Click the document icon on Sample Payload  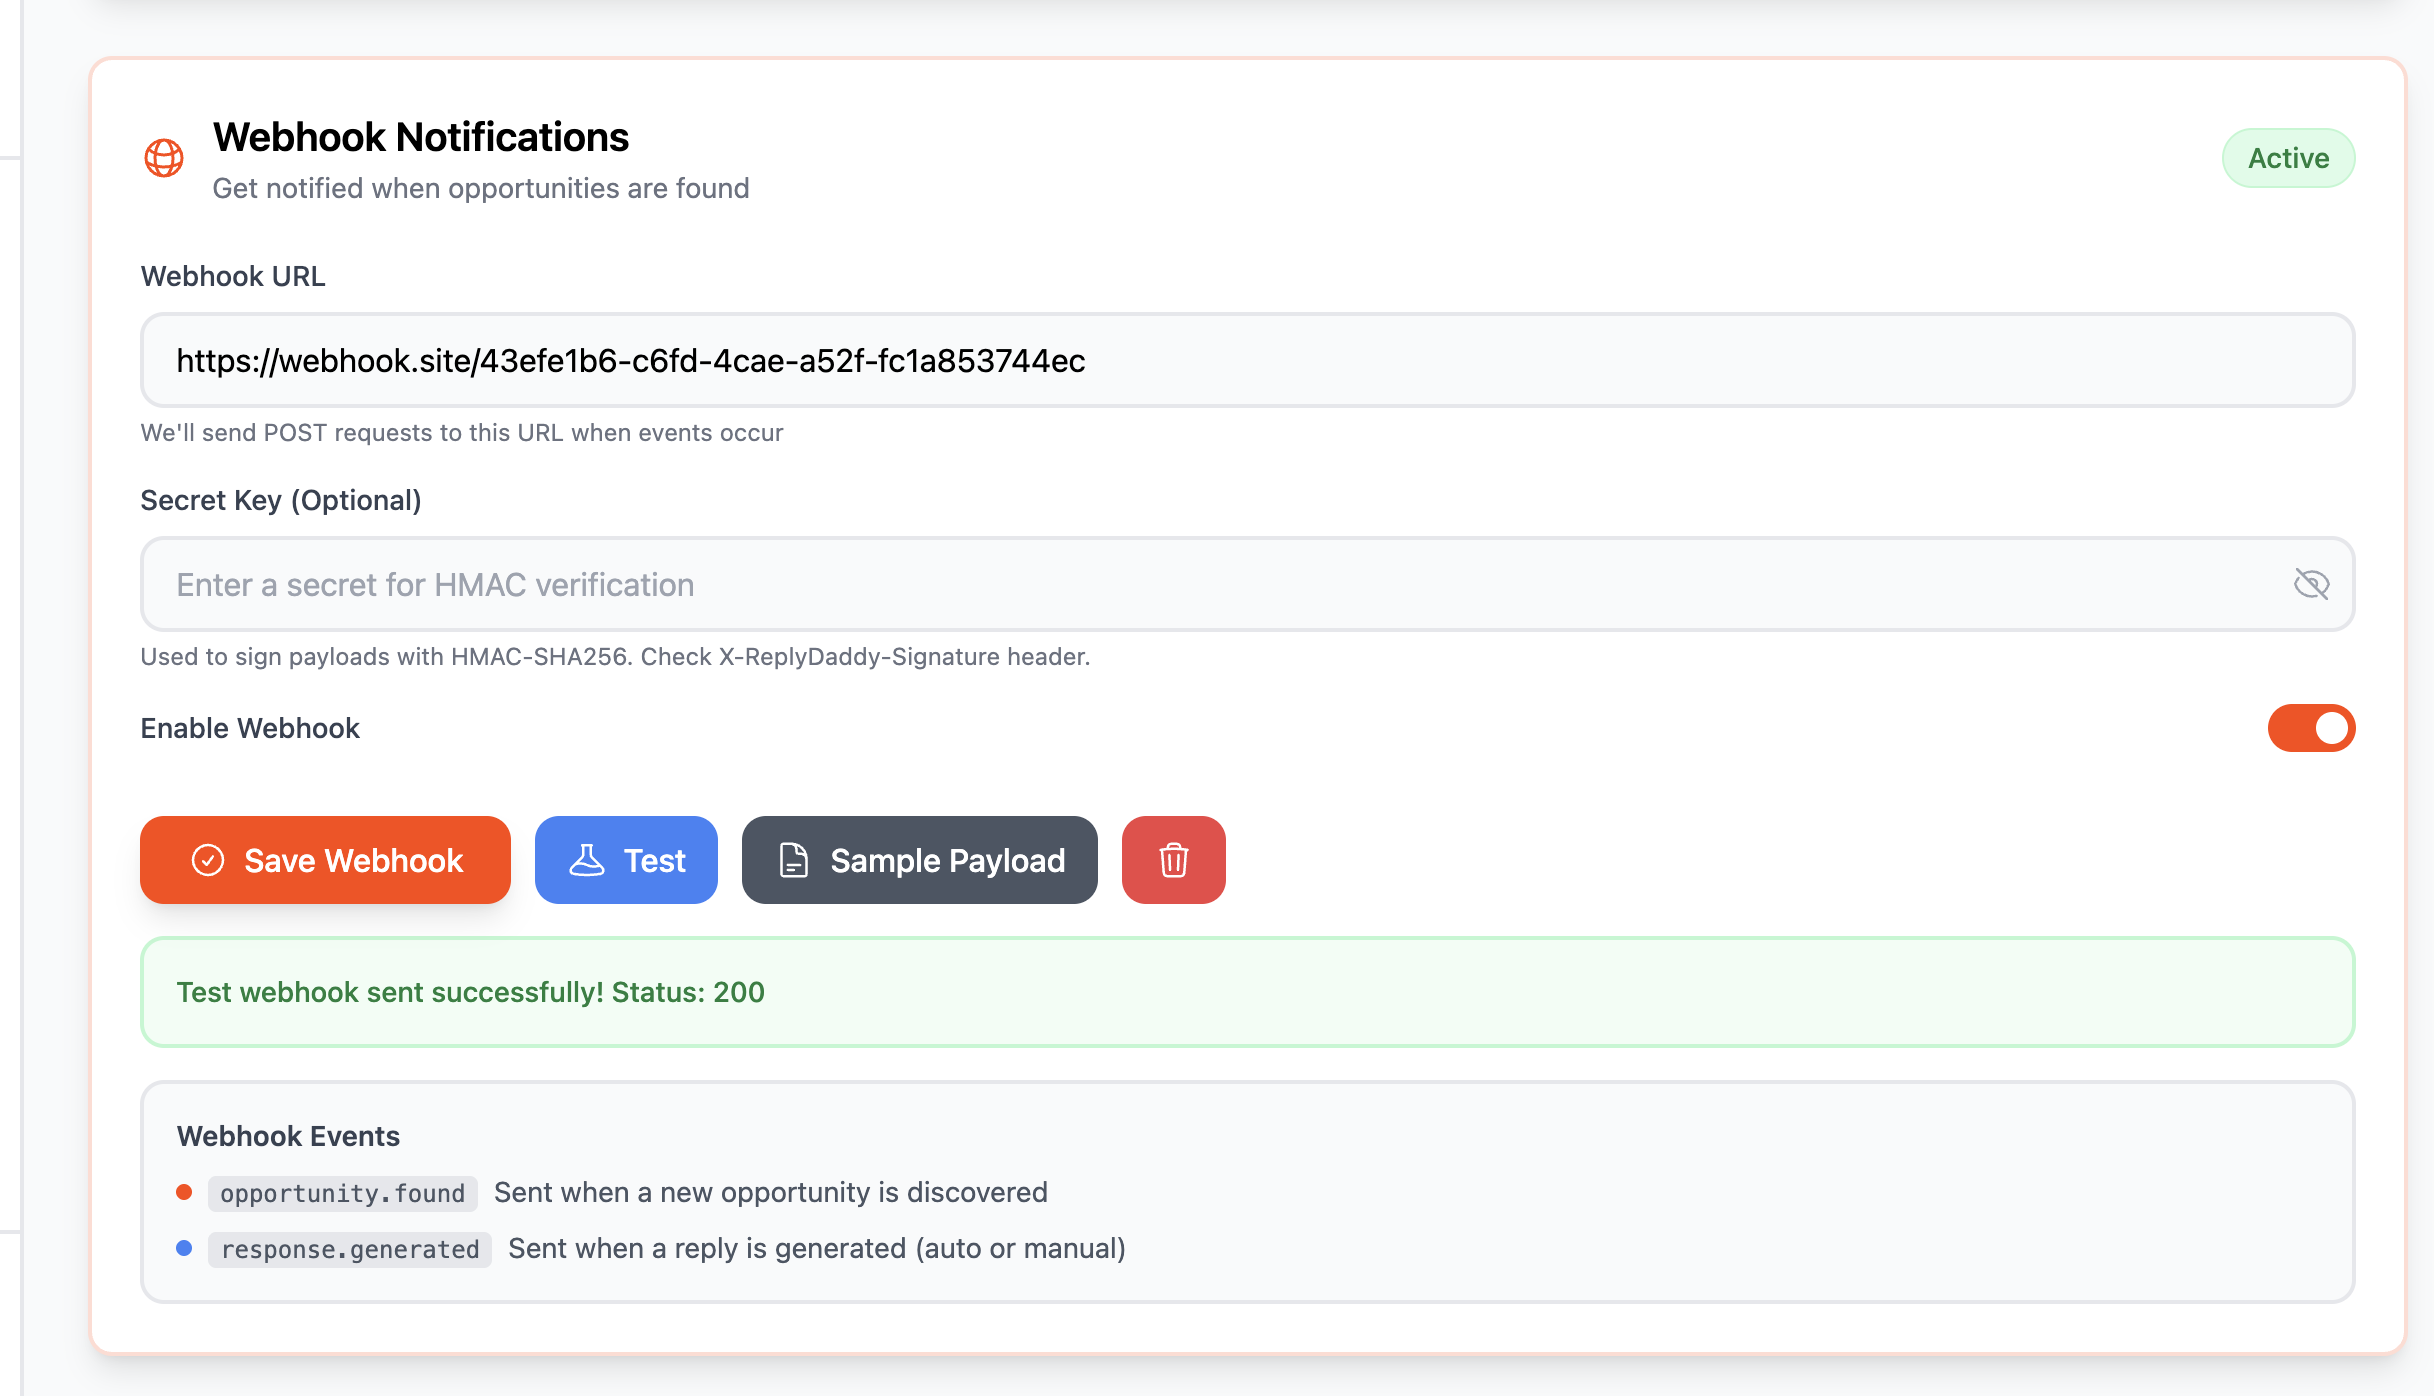pyautogui.click(x=794, y=860)
